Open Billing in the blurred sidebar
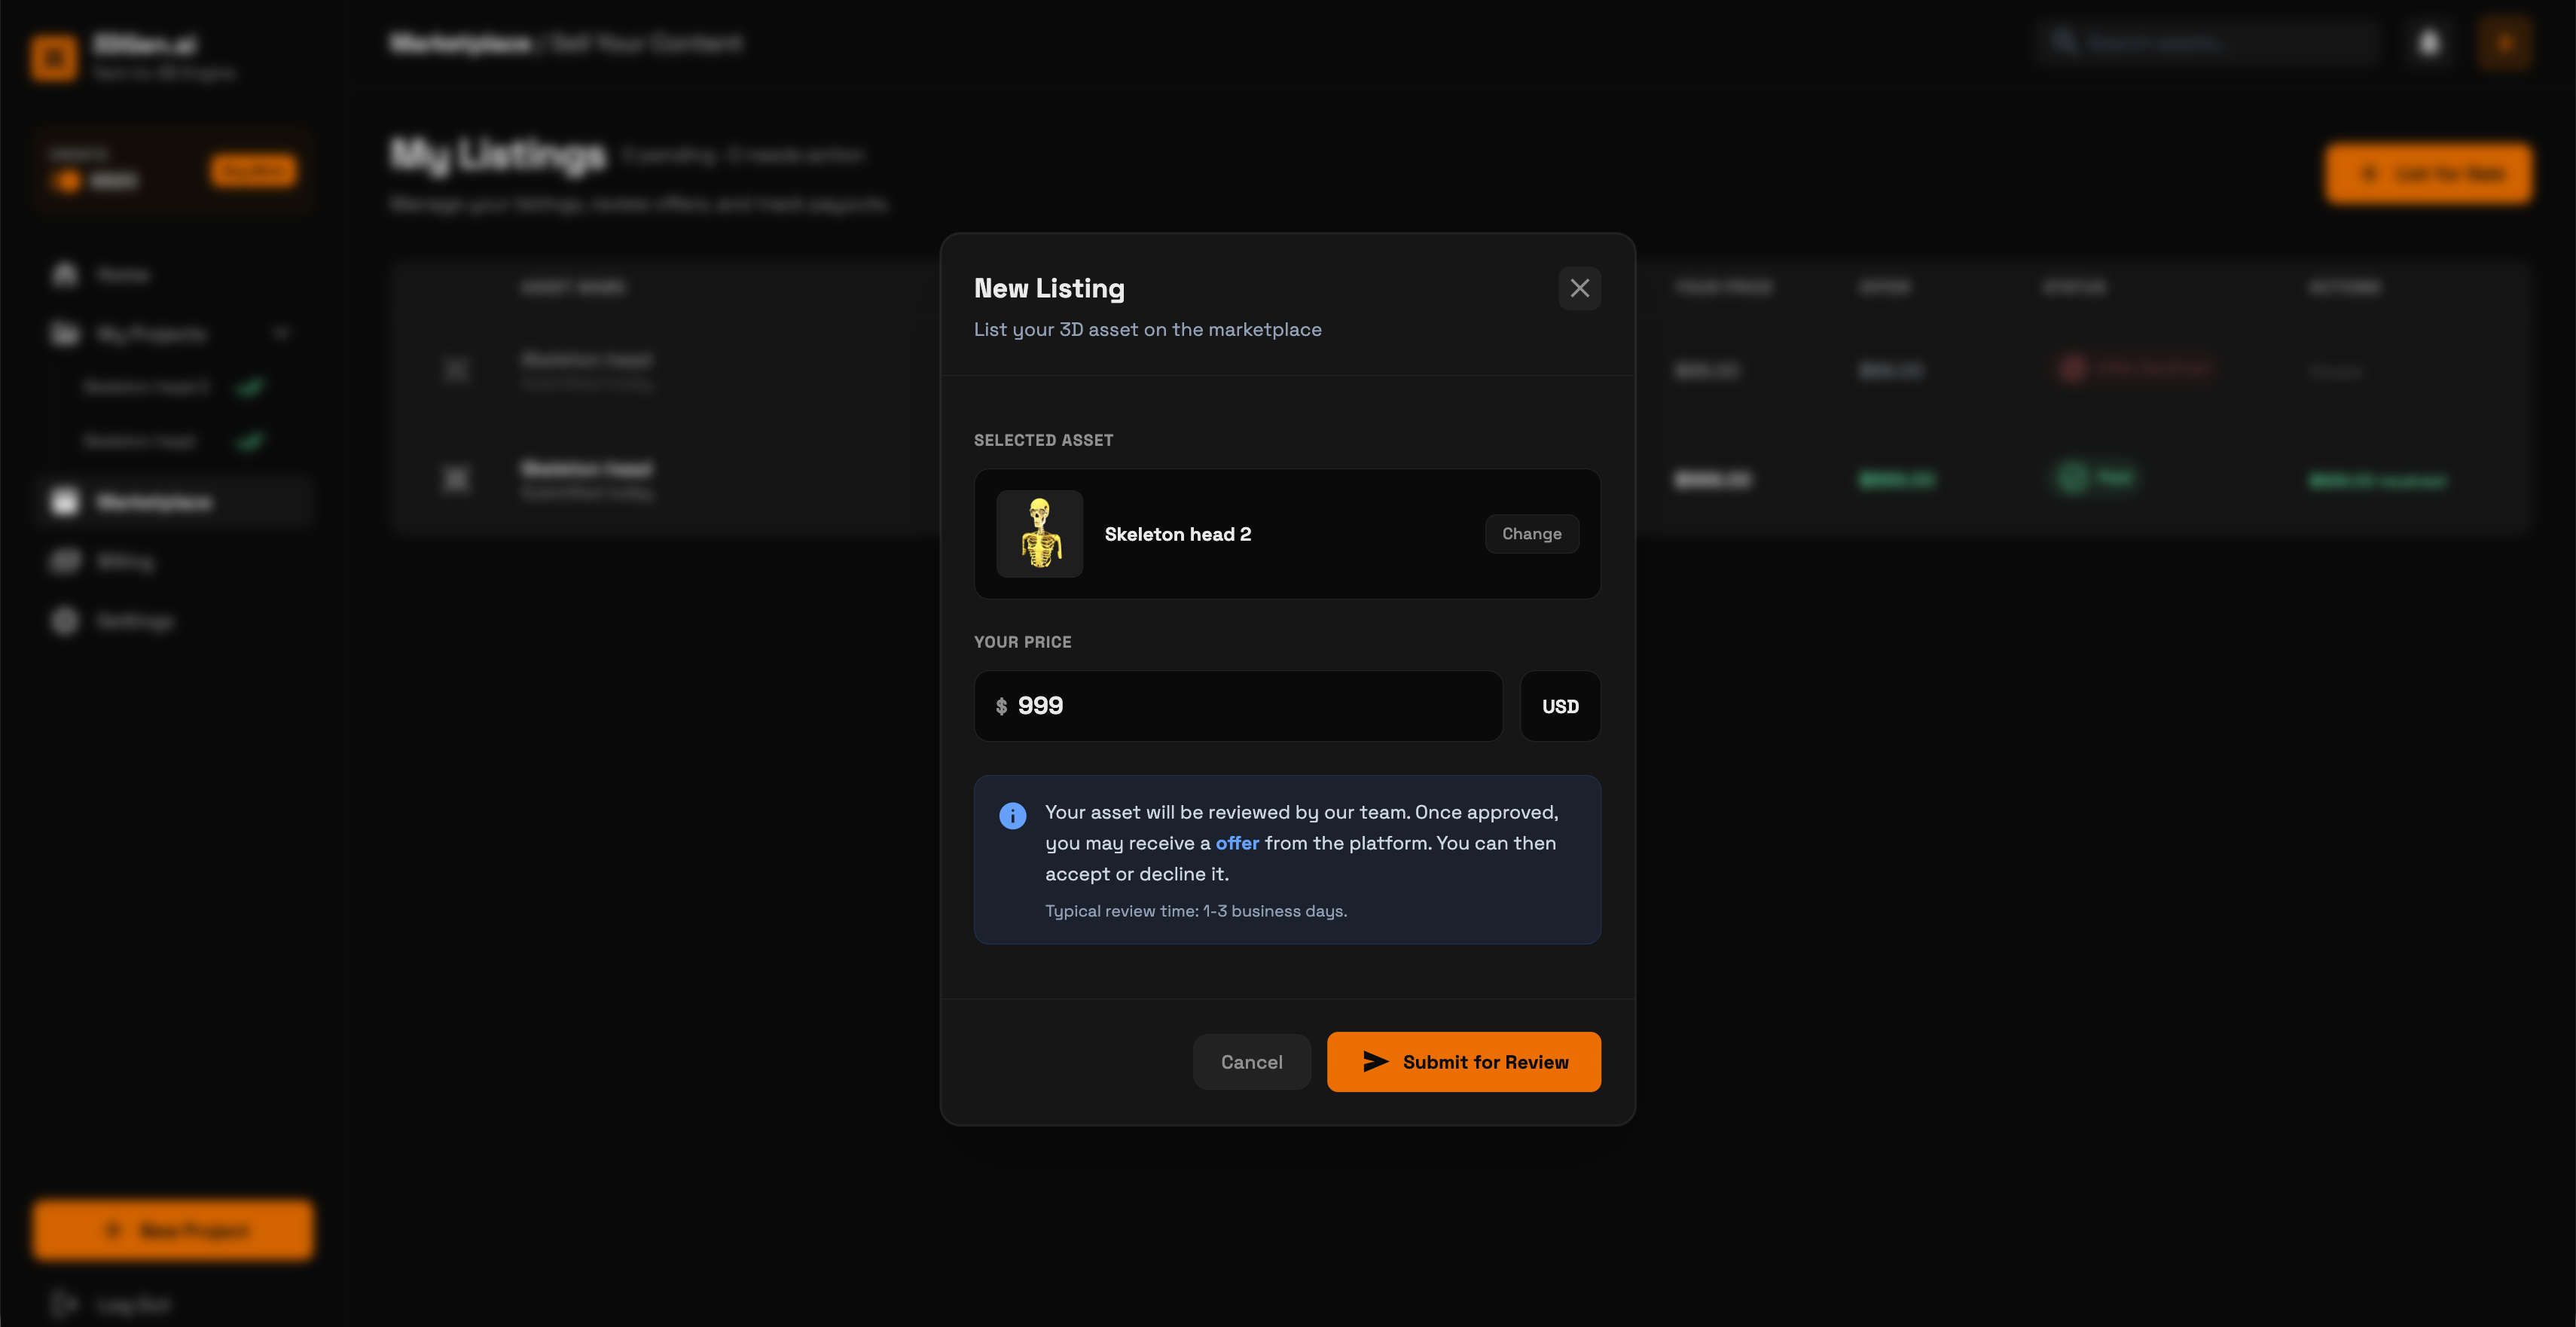This screenshot has width=2576, height=1327. (175, 562)
